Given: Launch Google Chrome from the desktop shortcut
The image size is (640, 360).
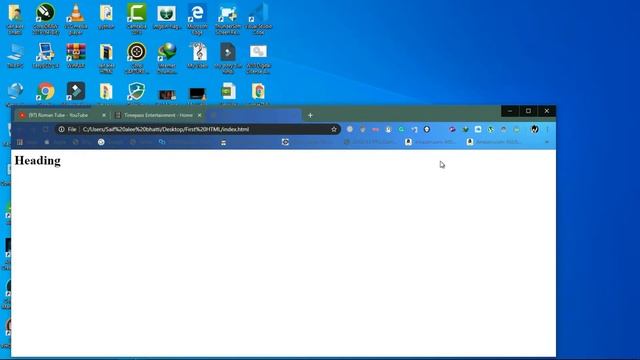Looking at the screenshot, I should point(45,92).
